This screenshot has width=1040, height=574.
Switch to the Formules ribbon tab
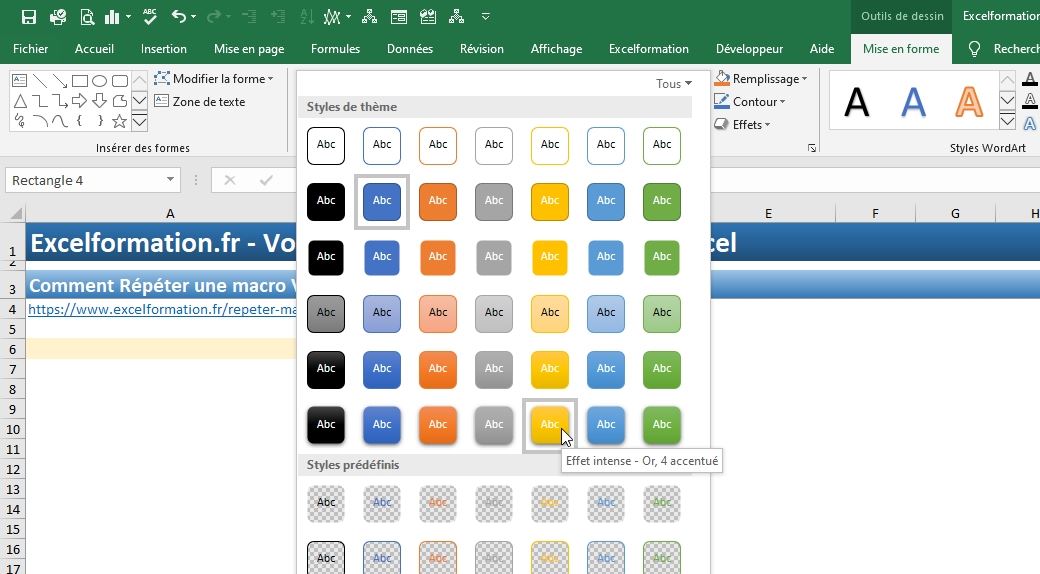click(335, 49)
